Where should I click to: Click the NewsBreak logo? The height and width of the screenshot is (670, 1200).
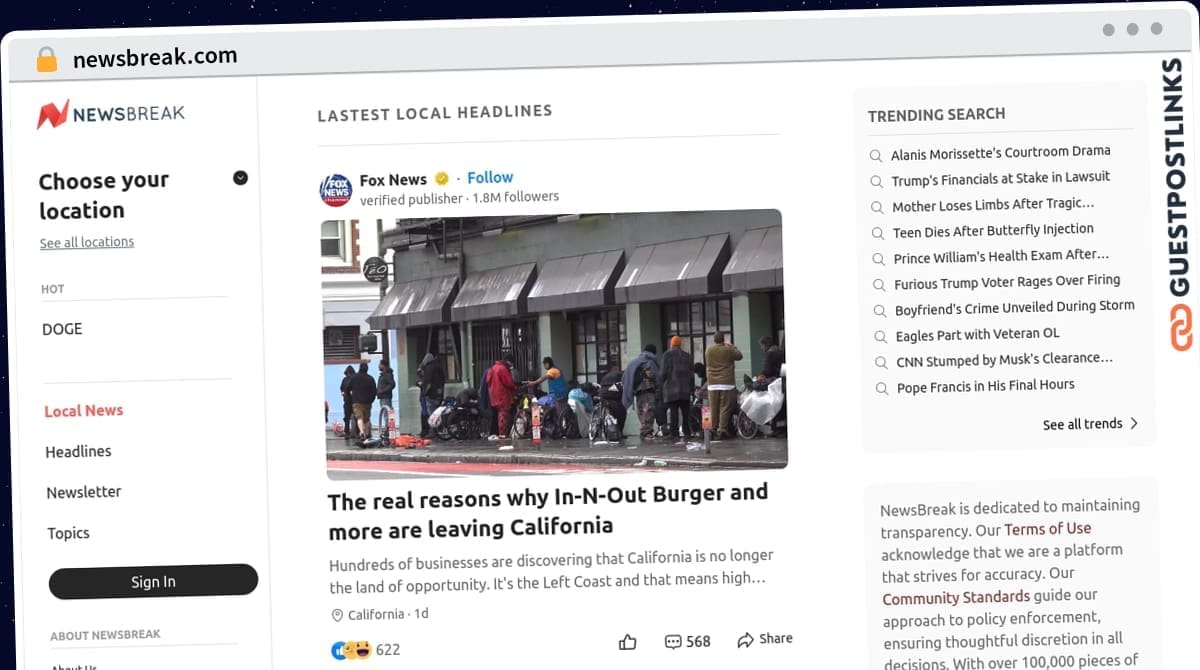(111, 113)
